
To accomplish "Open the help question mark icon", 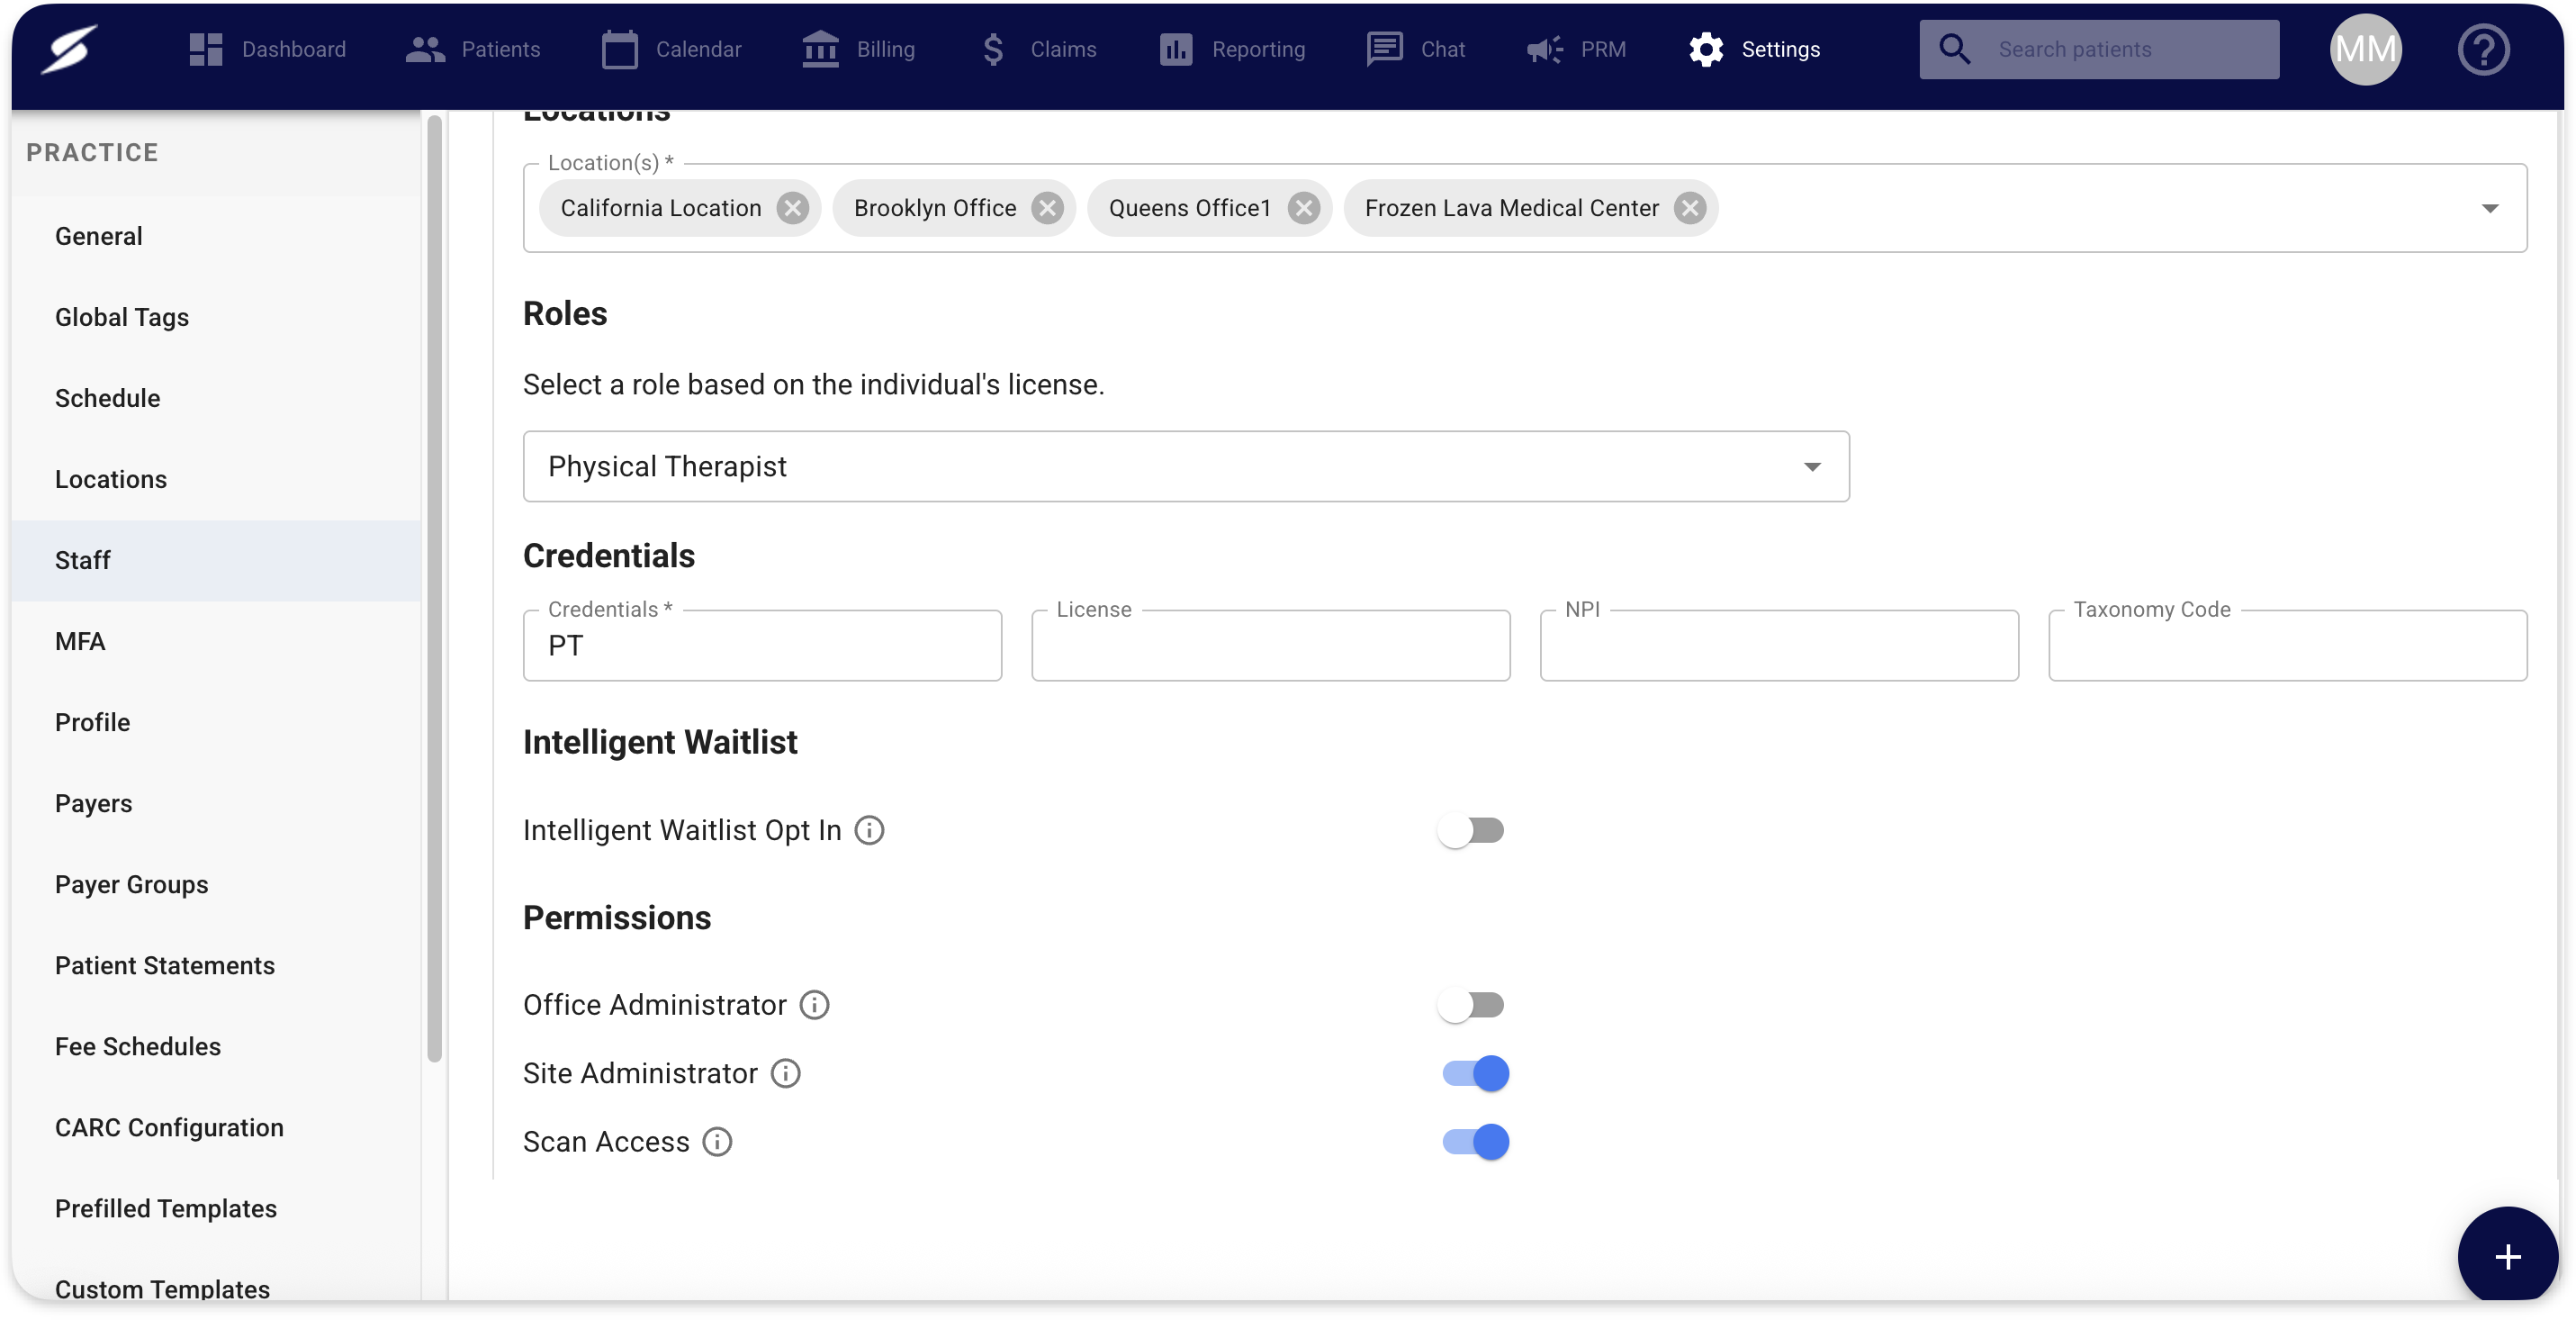I will tap(2483, 49).
